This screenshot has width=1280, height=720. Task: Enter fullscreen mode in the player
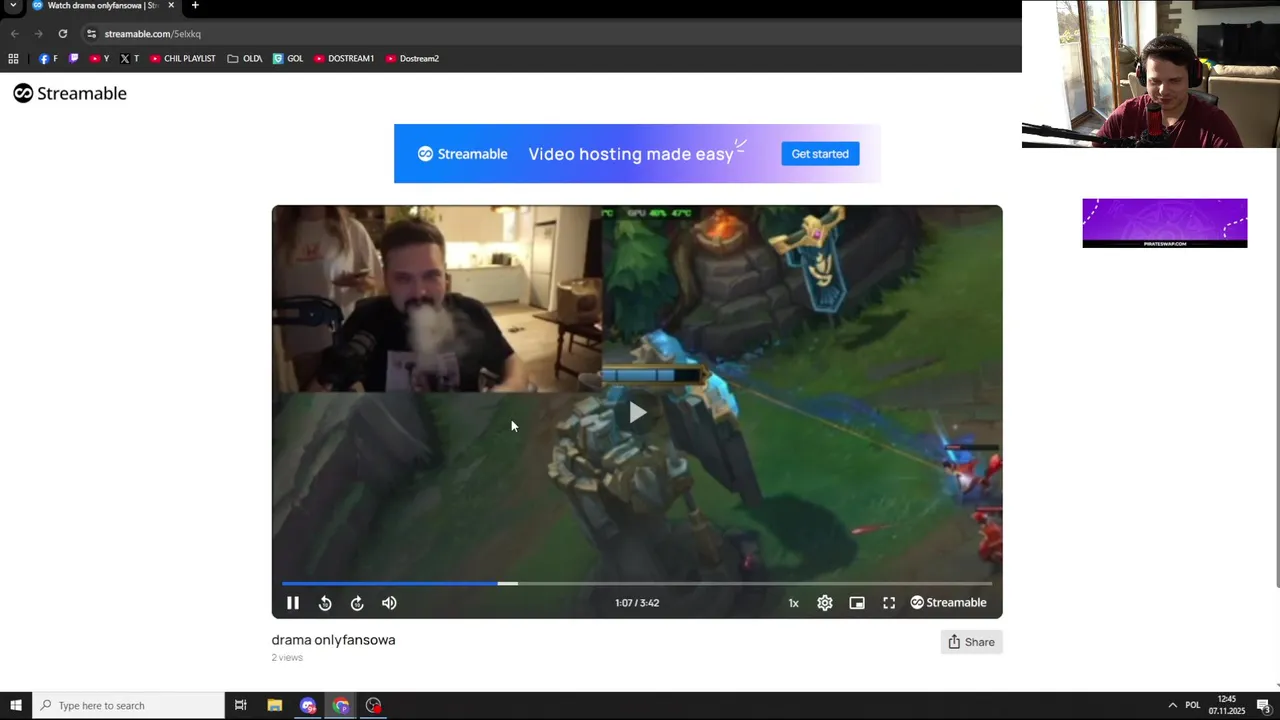tap(889, 603)
